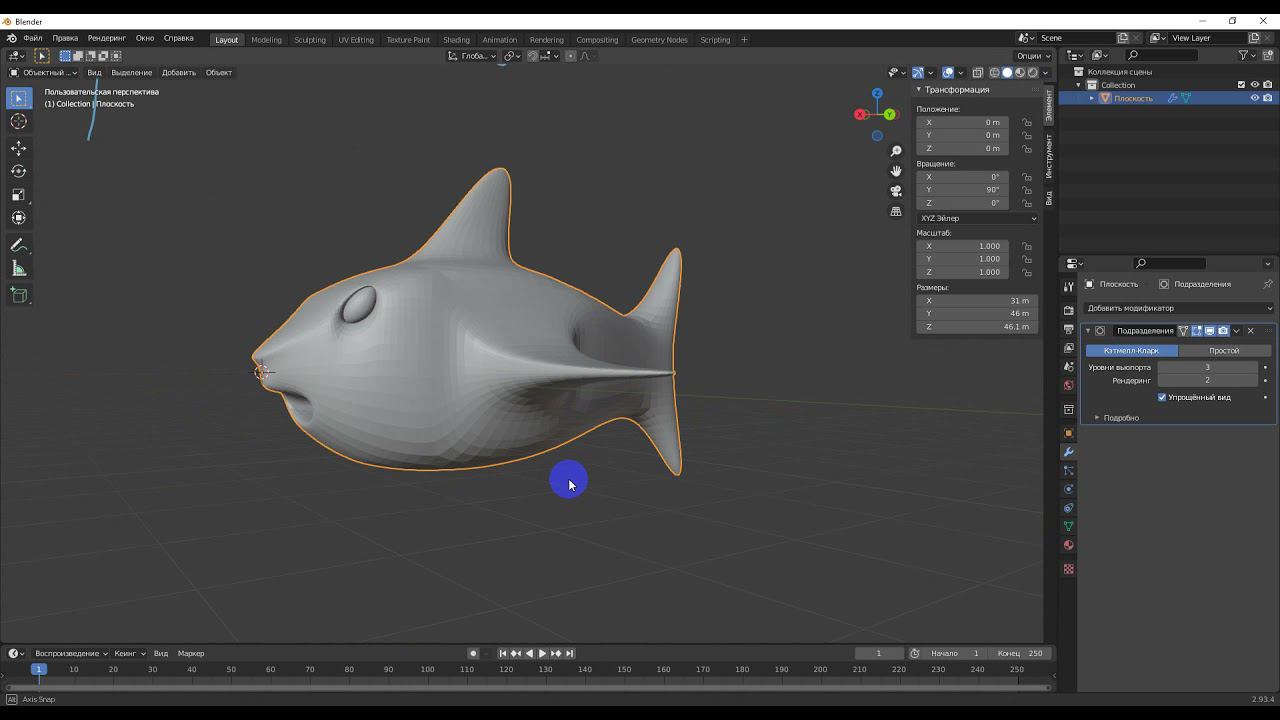This screenshot has height=720, width=1280.
Task: Click the Add Cube tool icon
Action: pos(18,295)
